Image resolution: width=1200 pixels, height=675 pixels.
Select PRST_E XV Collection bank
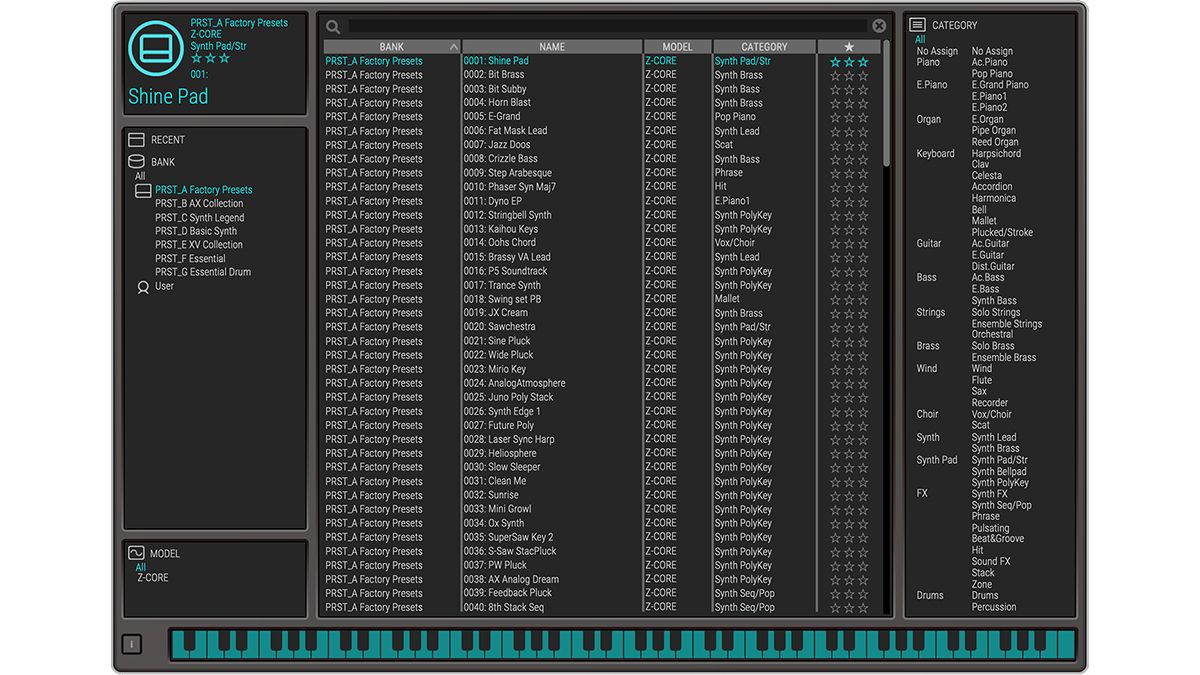click(199, 245)
